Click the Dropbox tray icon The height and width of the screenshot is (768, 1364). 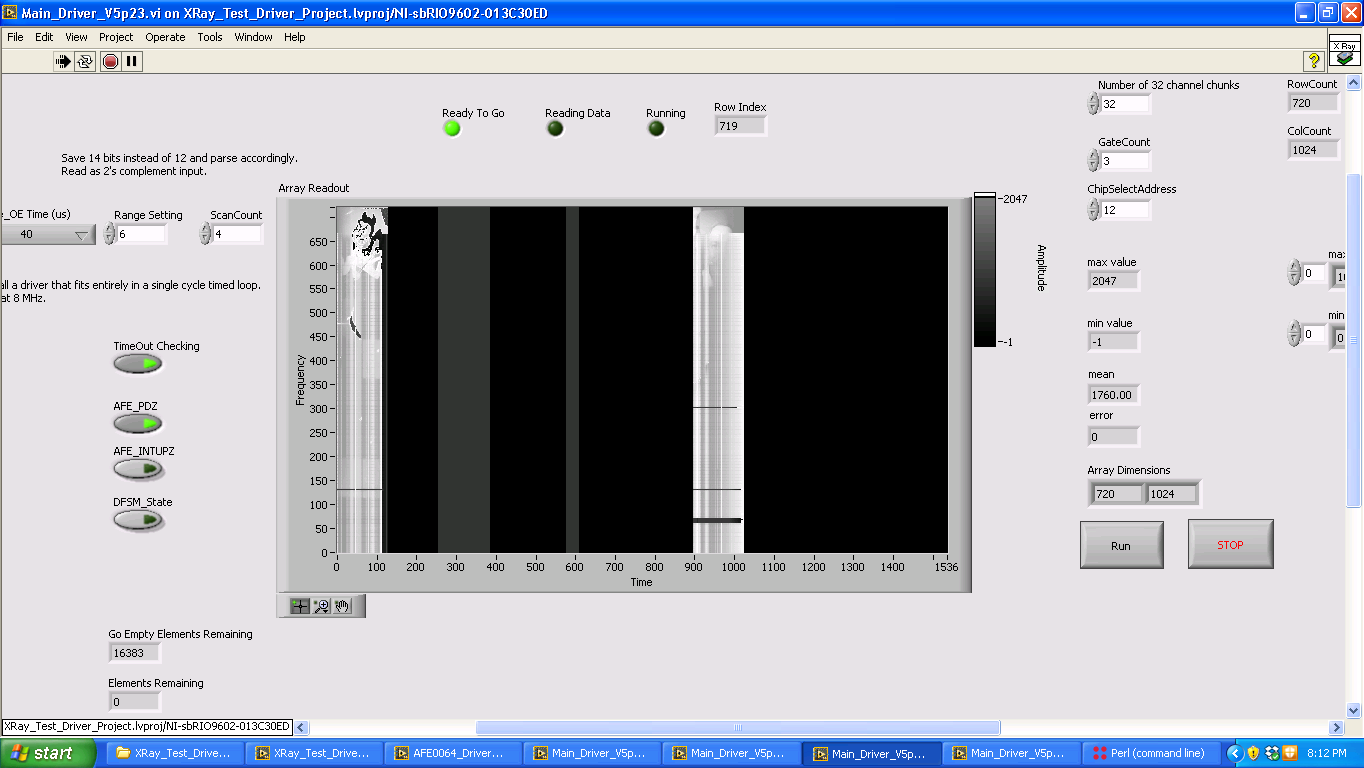coord(1272,753)
